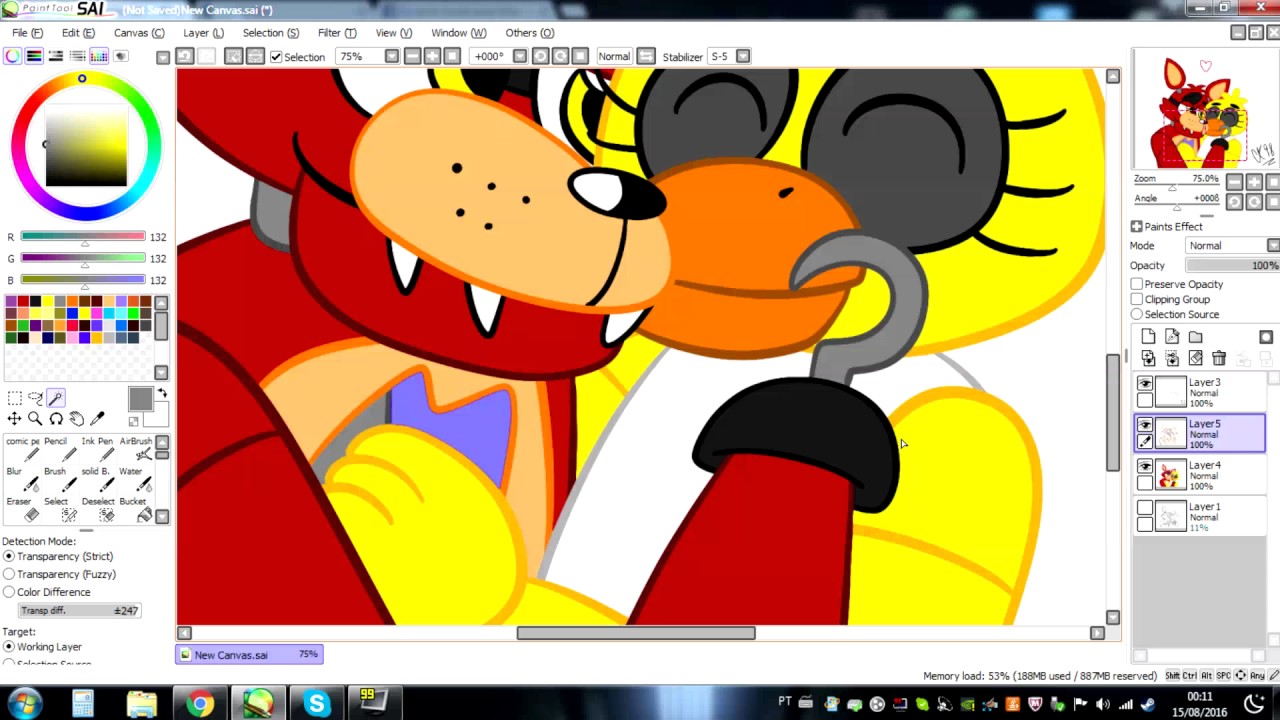1280x720 pixels.
Task: Select the rectangular Selection tool
Action: [14, 398]
